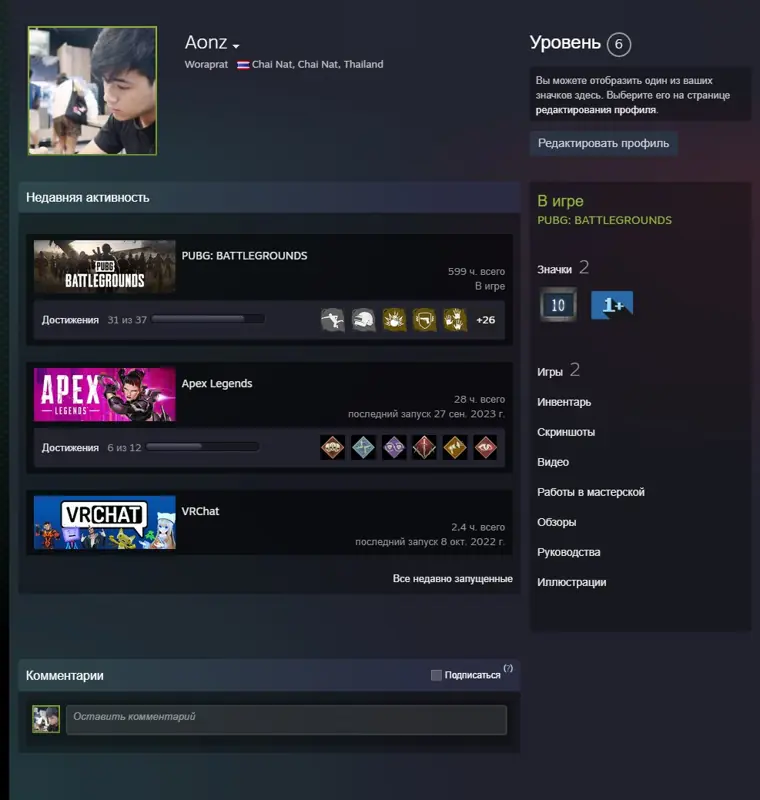
Task: Click the Thailand flag icon
Action: click(x=243, y=65)
